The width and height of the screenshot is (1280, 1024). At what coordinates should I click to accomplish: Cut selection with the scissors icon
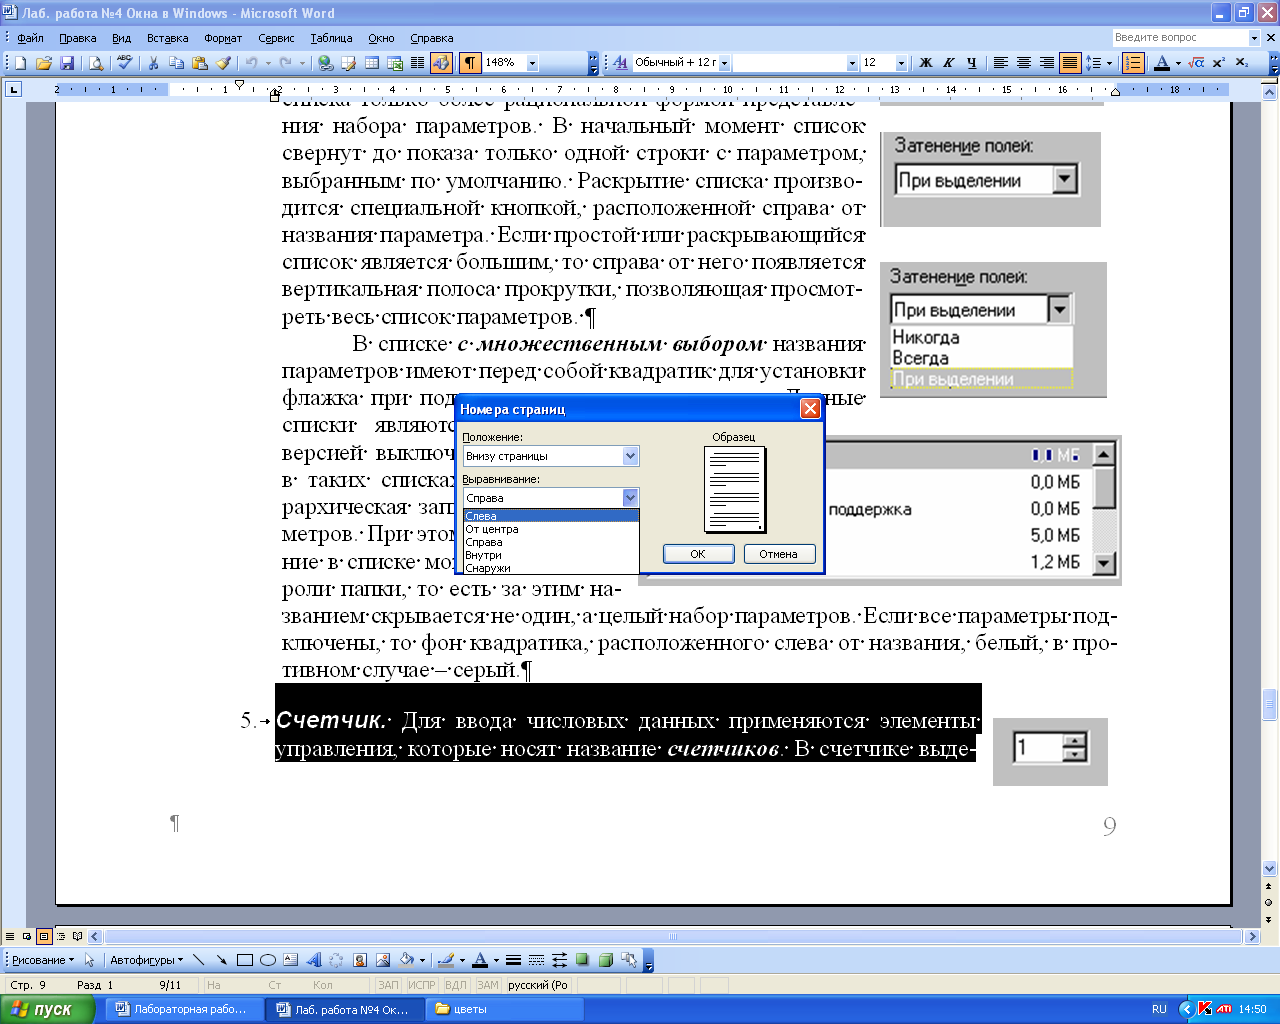(153, 63)
